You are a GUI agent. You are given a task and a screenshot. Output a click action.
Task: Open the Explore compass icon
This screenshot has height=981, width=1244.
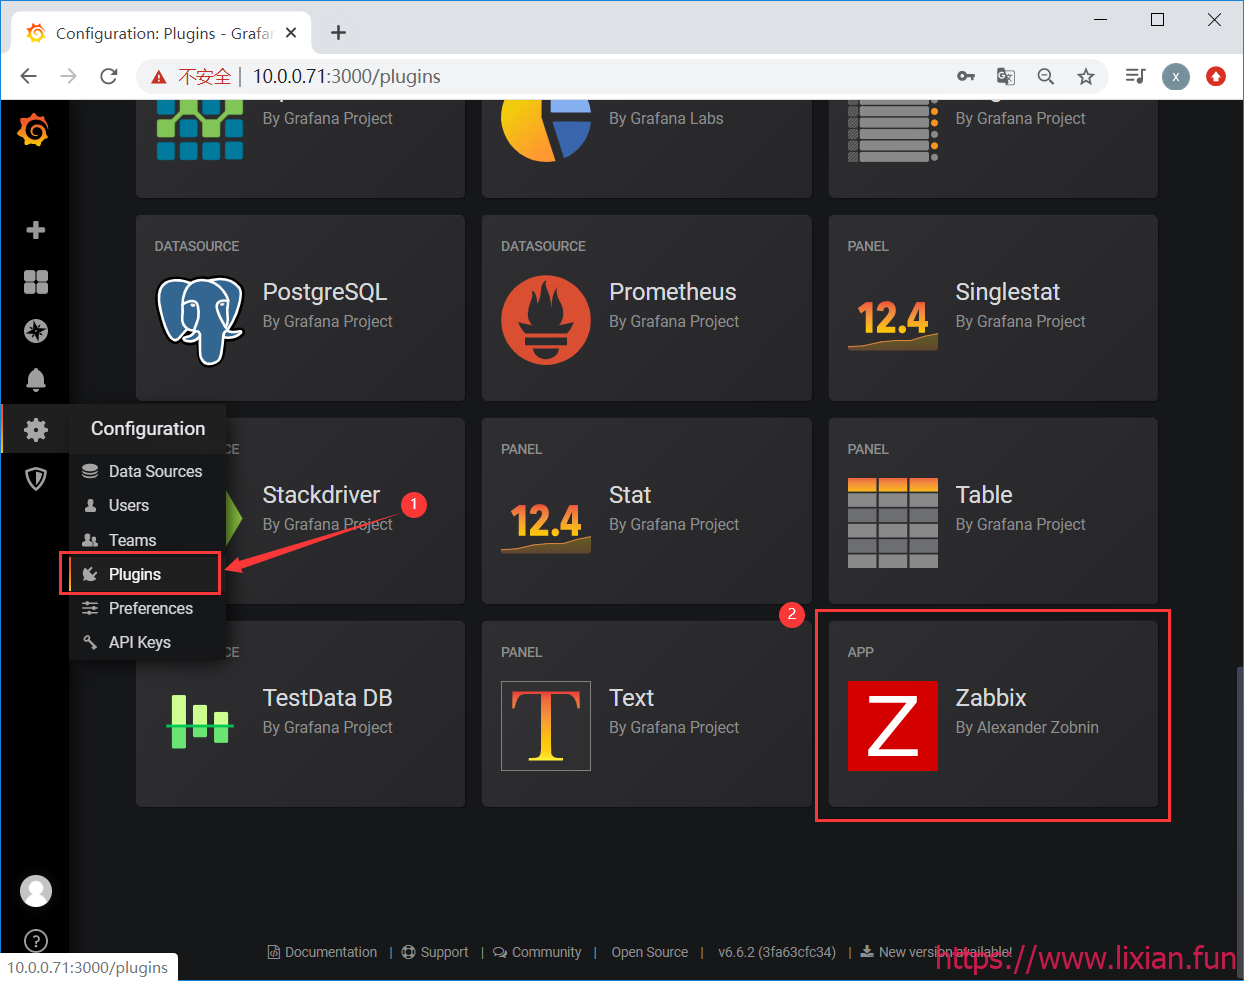(x=36, y=331)
